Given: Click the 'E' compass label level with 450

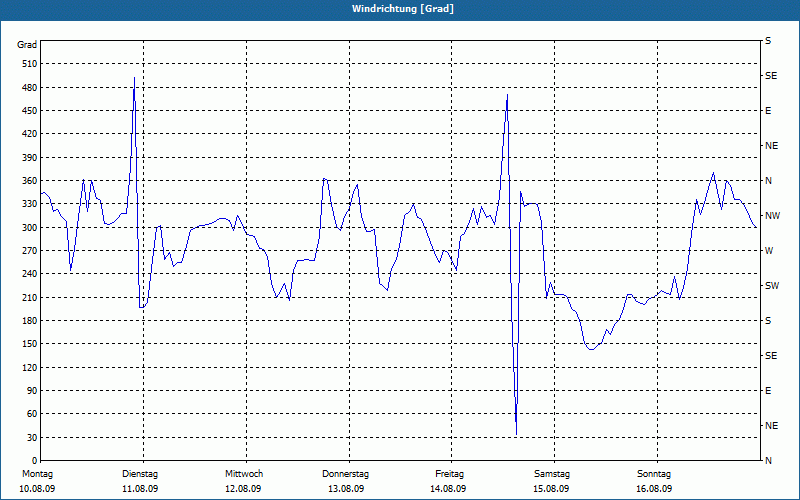Looking at the screenshot, I should pos(768,111).
